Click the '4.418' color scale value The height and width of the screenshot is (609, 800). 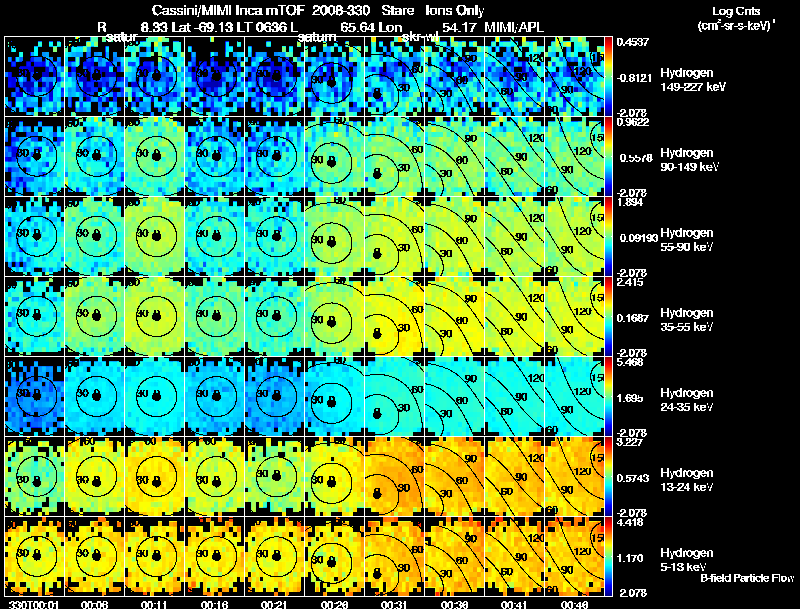[x=631, y=522]
